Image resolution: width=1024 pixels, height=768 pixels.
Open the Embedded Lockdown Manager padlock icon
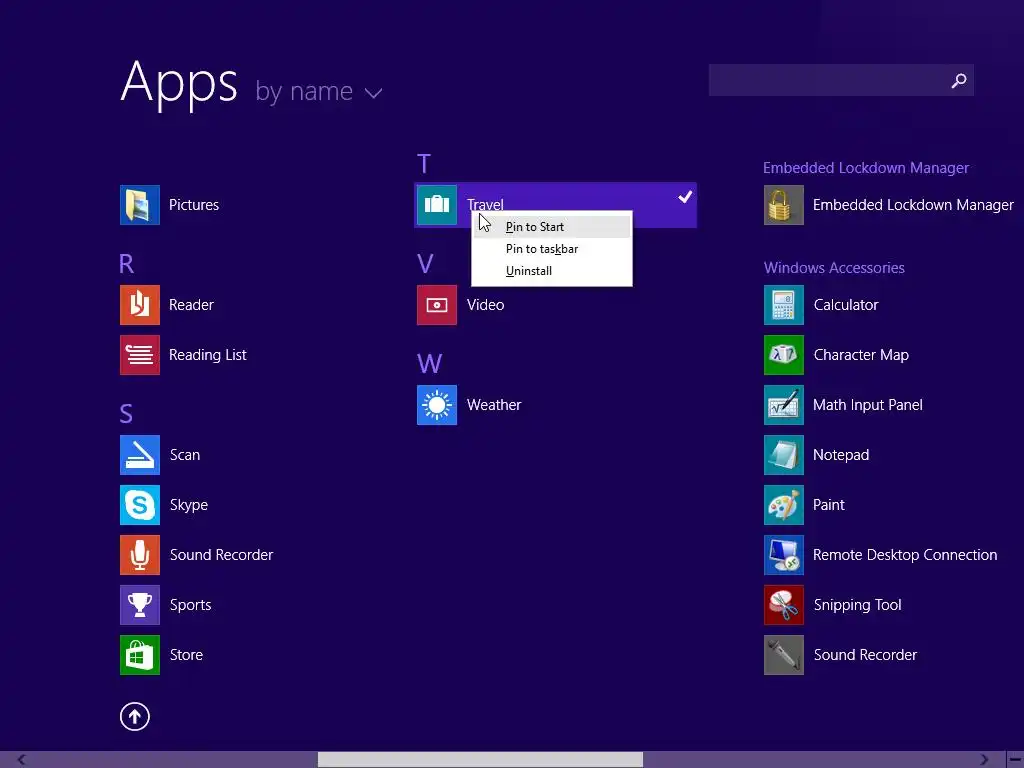pos(784,205)
